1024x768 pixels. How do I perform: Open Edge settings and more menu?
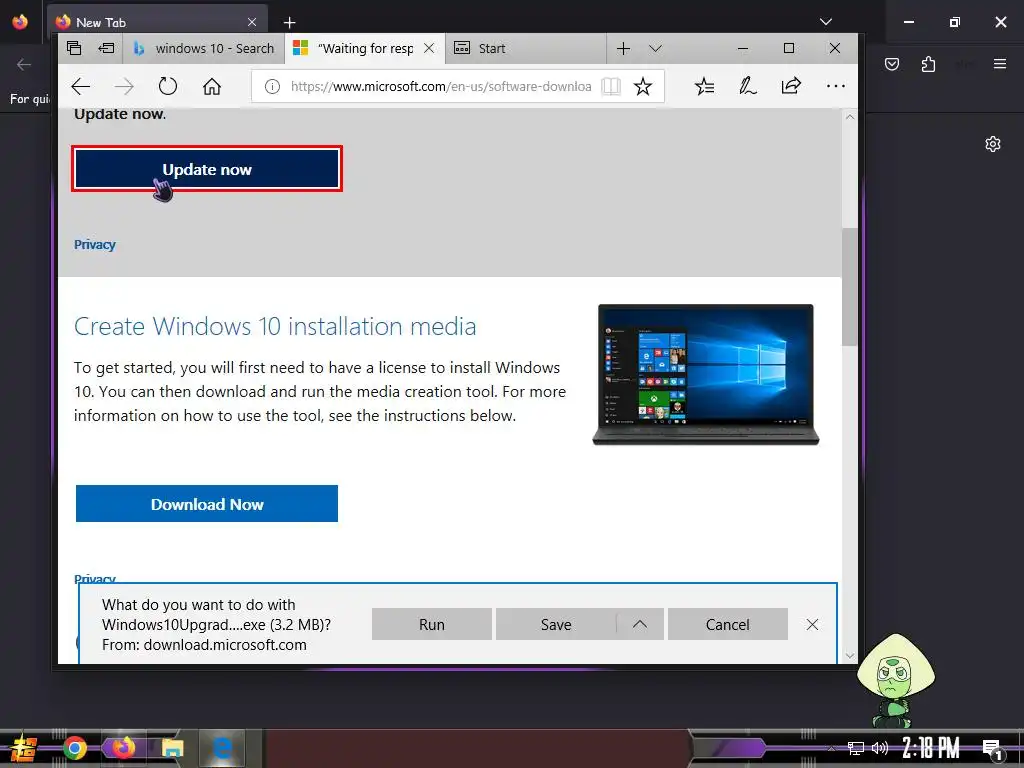[835, 86]
